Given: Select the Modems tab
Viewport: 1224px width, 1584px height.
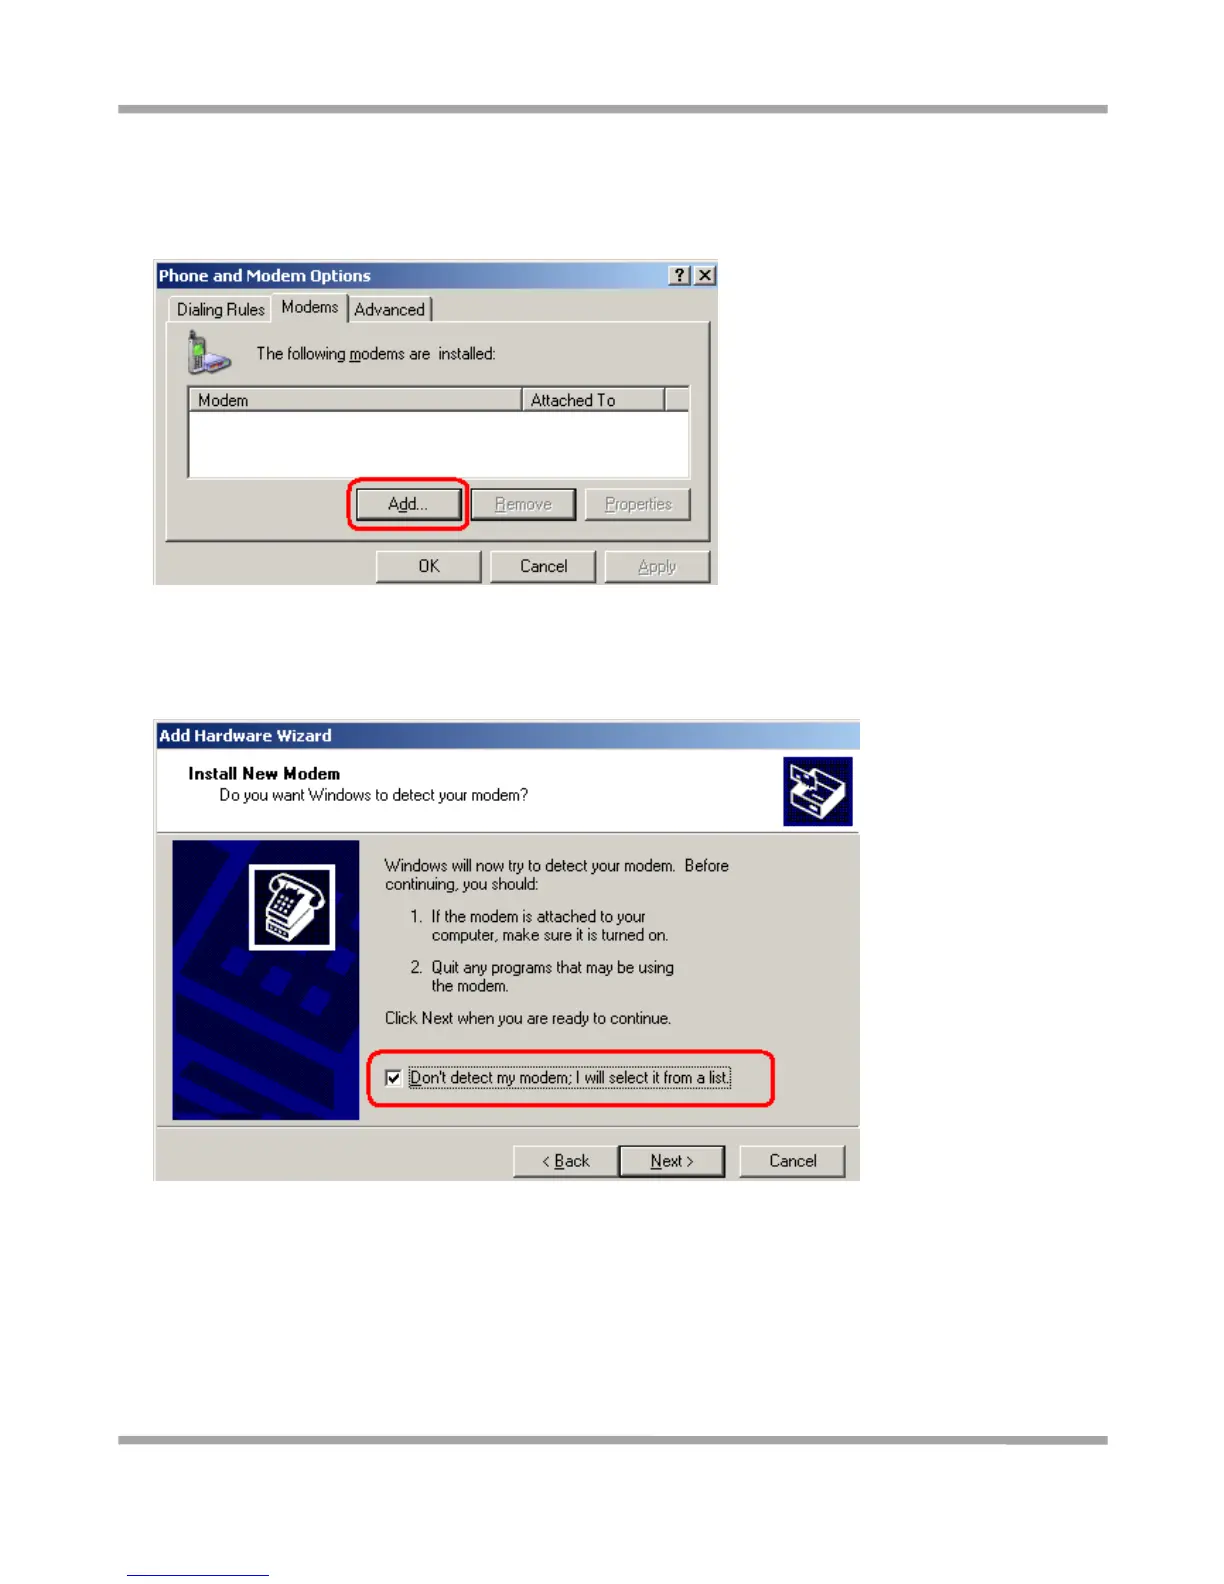Looking at the screenshot, I should (x=309, y=307).
